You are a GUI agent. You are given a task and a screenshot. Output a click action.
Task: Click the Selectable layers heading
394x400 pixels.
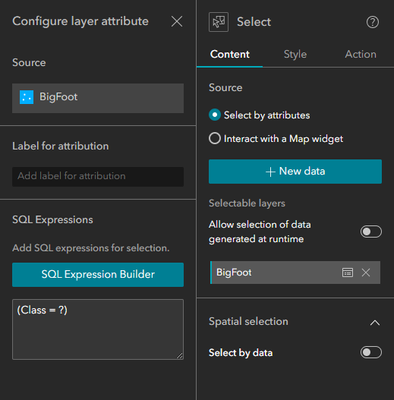(x=247, y=203)
